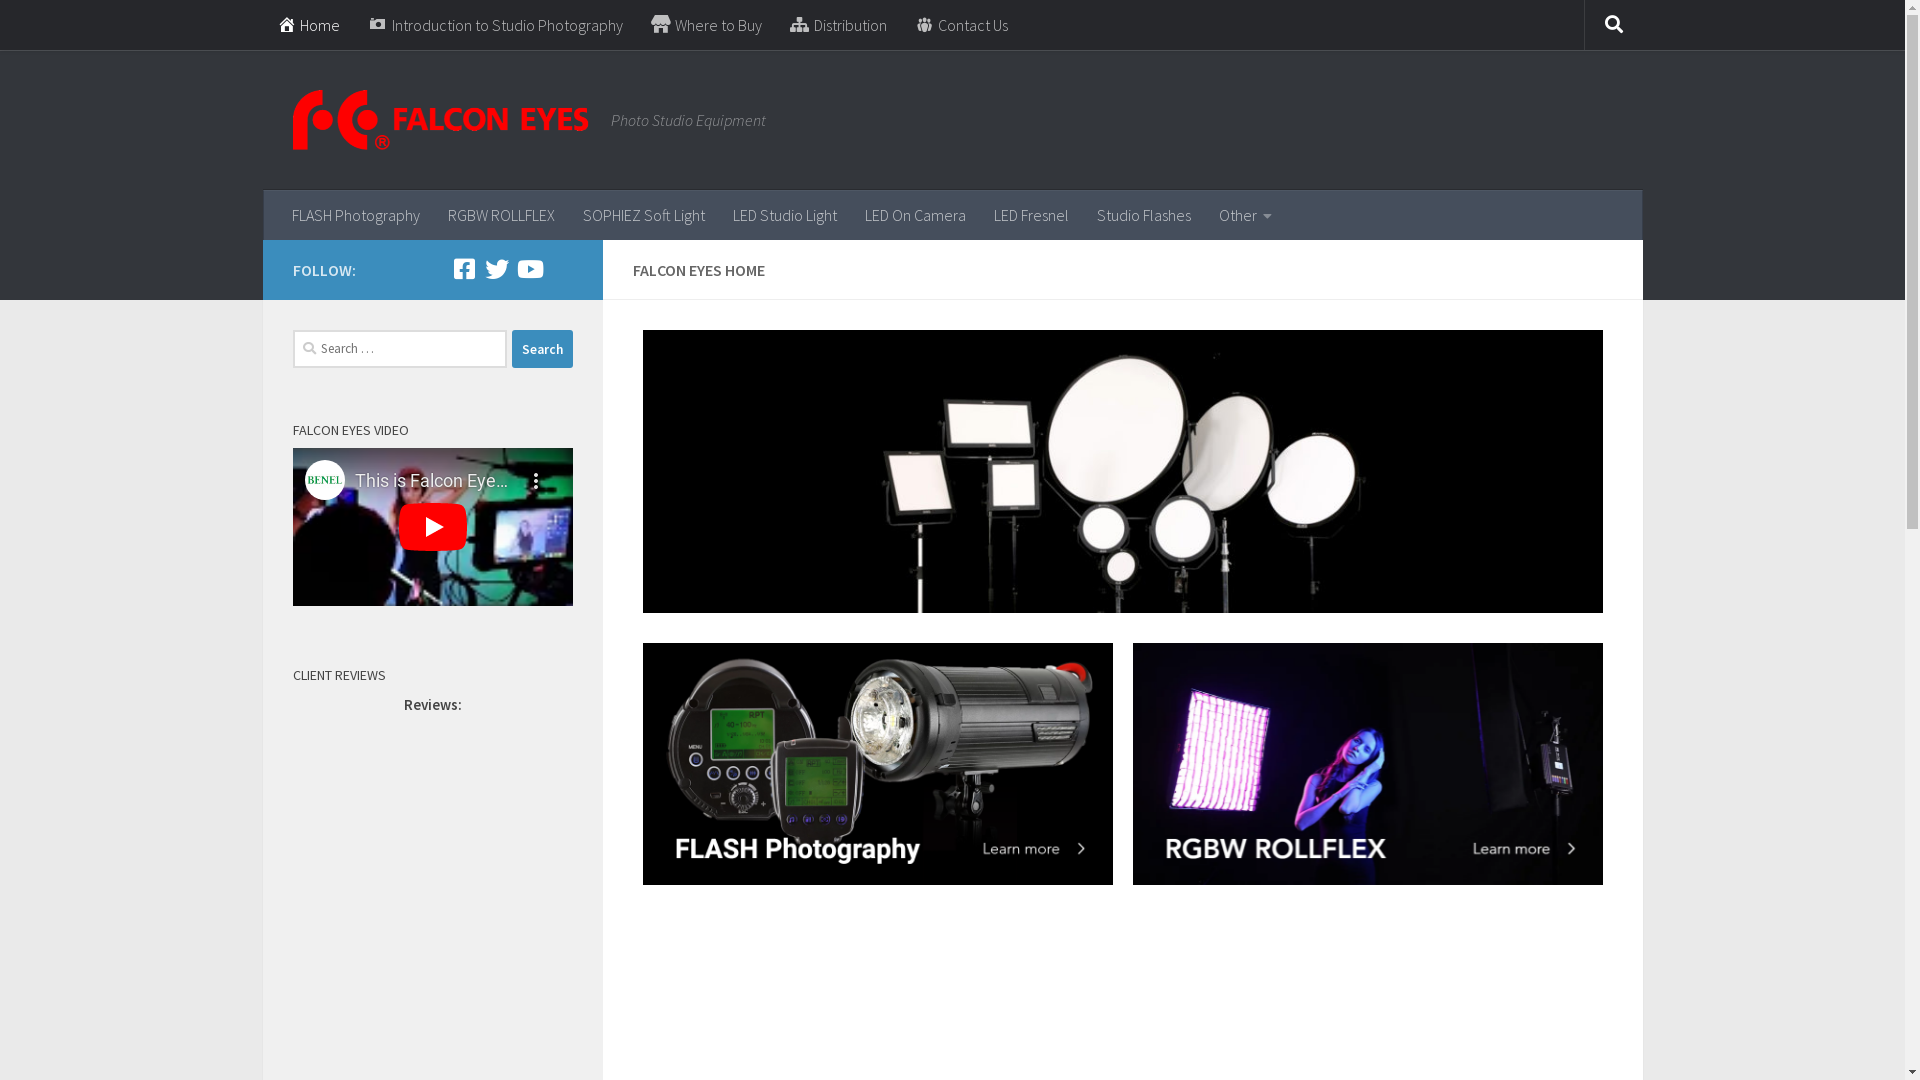Select FLASH Photography category
The image size is (1920, 1080).
point(356,215)
